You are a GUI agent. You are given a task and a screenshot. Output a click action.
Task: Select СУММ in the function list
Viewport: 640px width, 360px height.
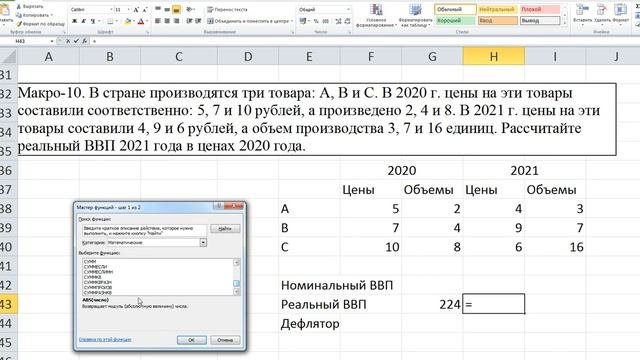coord(89,261)
